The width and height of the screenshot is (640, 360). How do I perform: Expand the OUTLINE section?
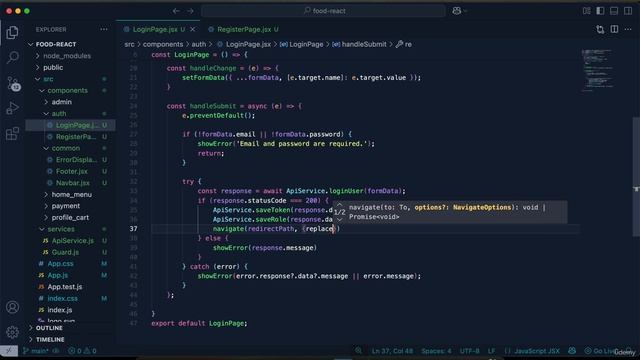(x=49, y=328)
